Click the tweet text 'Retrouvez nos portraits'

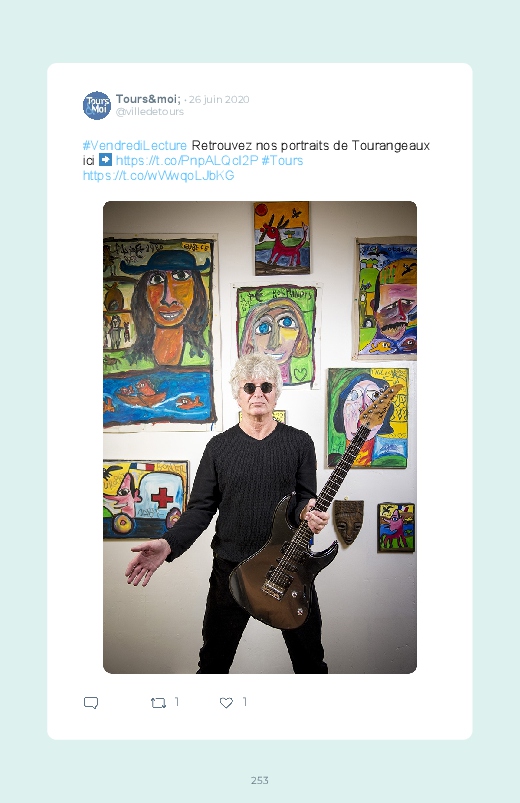[x=260, y=145]
